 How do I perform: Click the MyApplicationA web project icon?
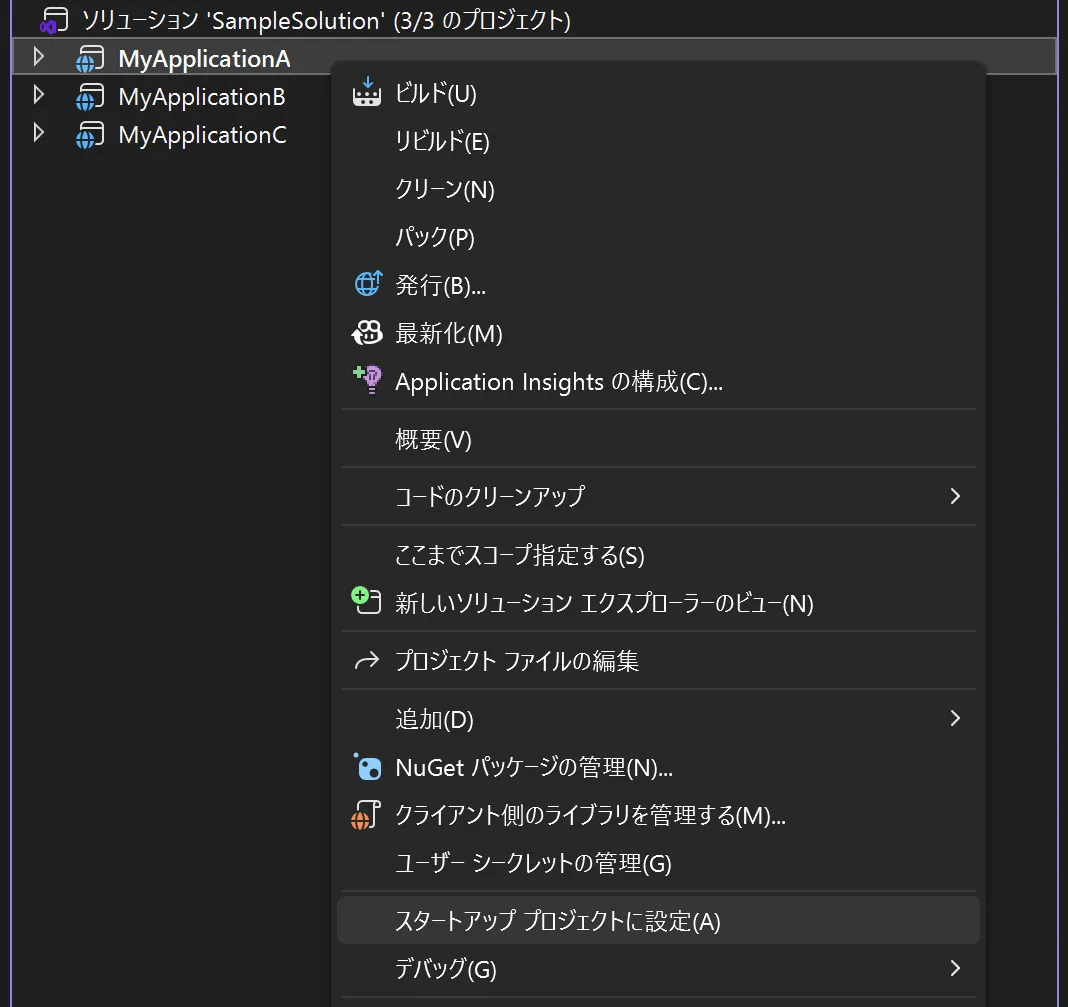coord(90,59)
